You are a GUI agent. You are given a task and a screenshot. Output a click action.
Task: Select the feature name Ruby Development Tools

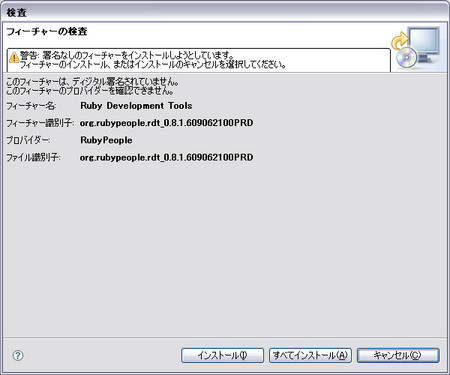[136, 106]
